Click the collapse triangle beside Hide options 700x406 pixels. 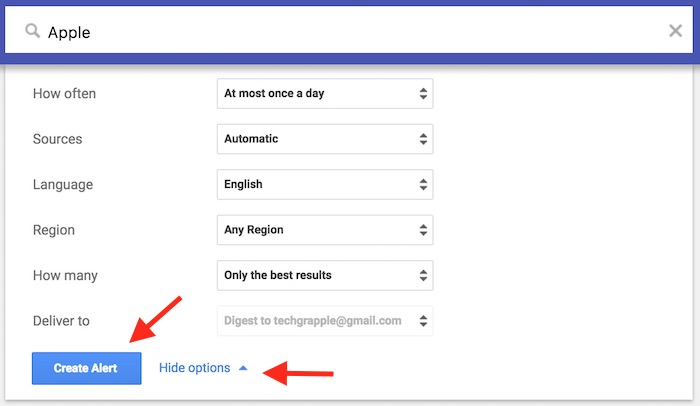(242, 368)
